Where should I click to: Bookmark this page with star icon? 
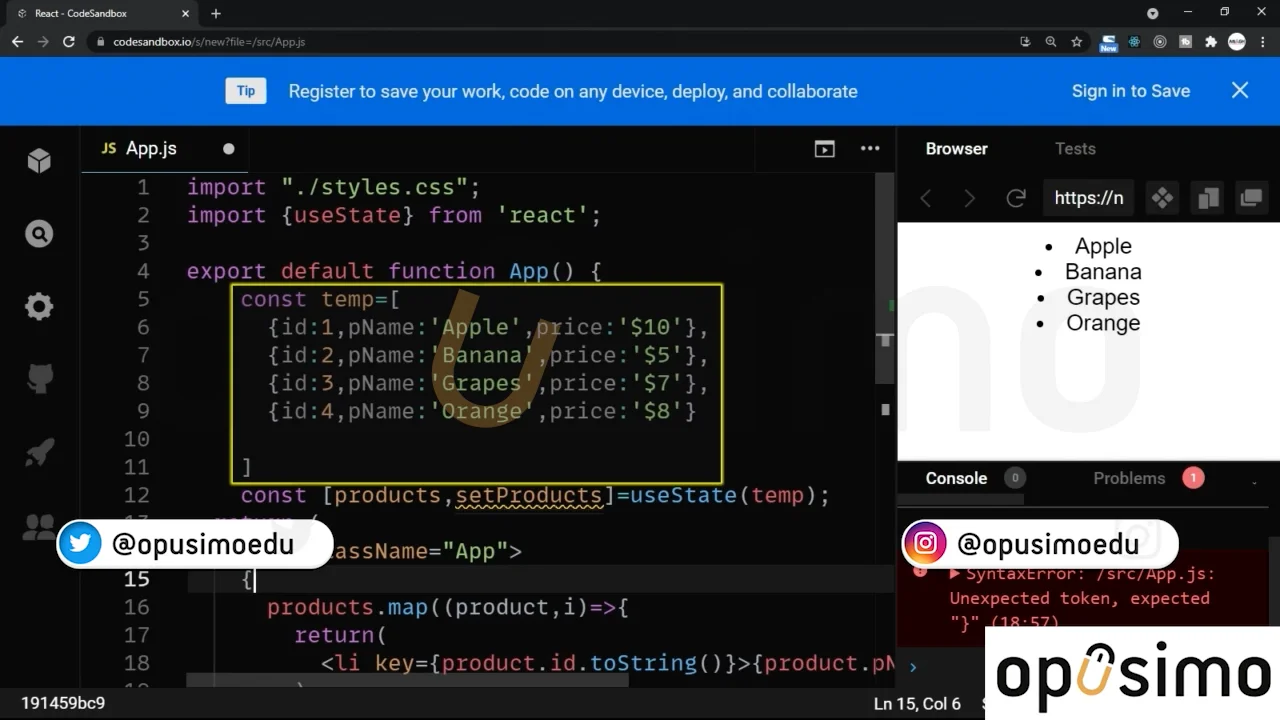click(x=1076, y=42)
